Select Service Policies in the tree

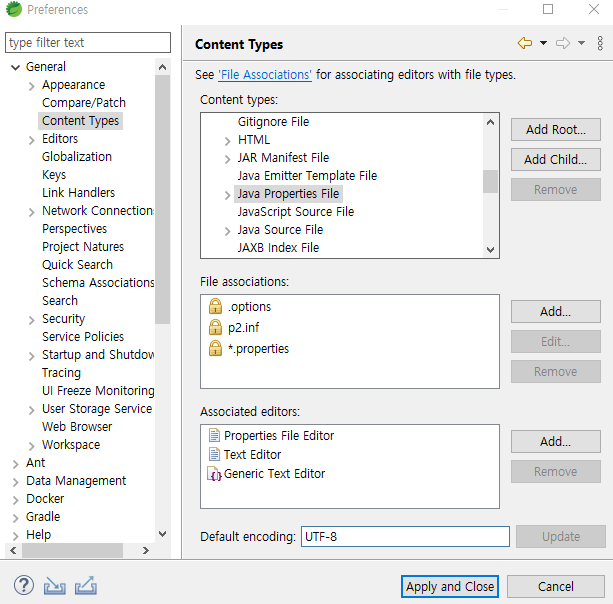click(x=83, y=337)
